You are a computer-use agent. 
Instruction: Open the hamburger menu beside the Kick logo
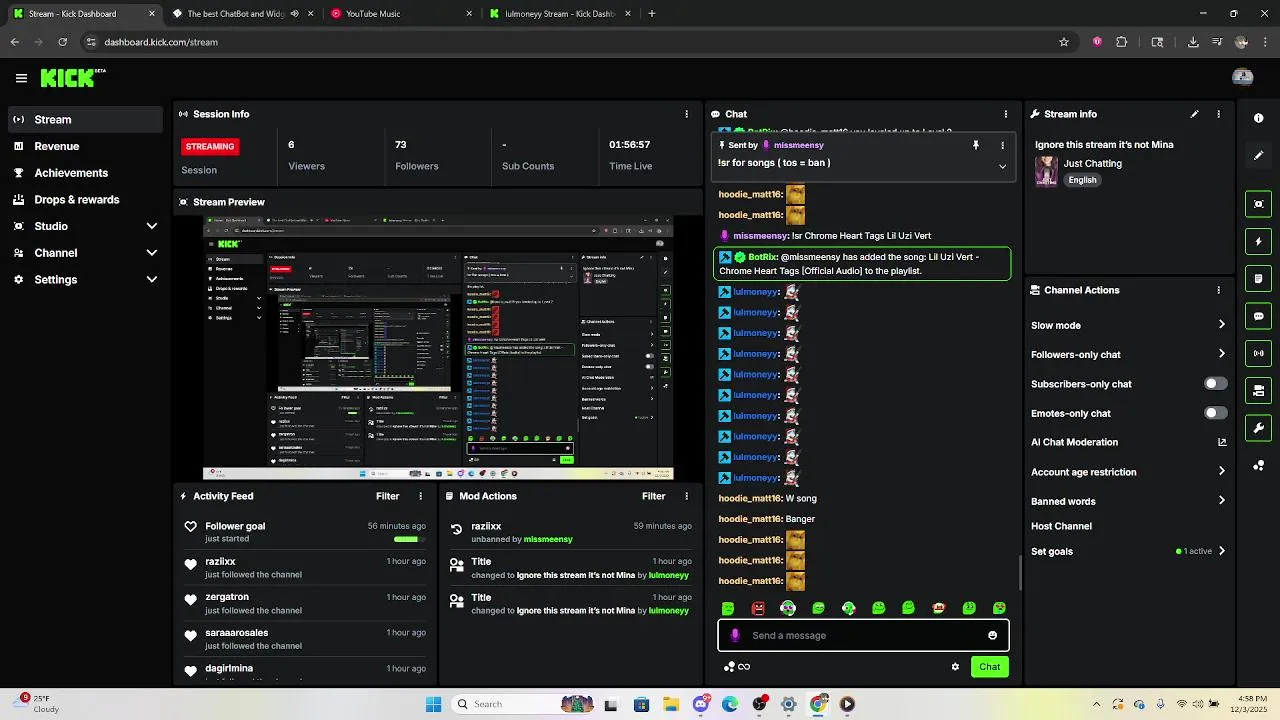21,78
